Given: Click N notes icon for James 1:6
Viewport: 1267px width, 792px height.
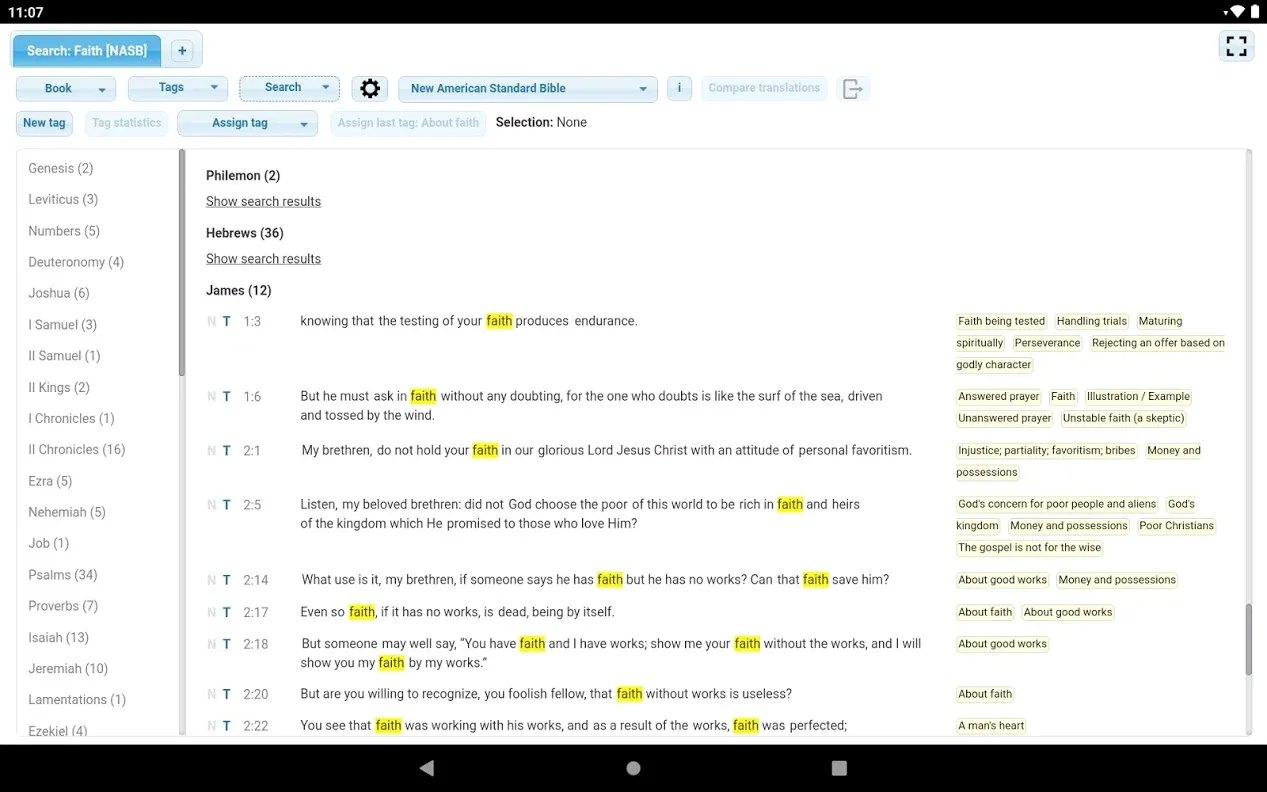Looking at the screenshot, I should point(211,397).
